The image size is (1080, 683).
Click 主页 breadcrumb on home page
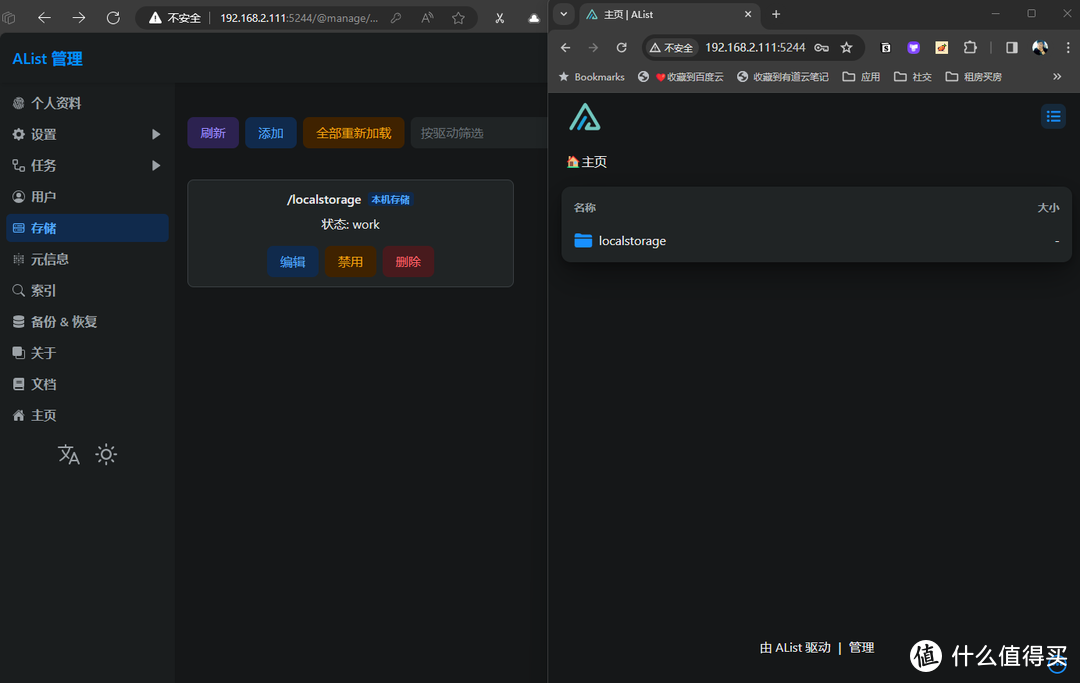click(x=587, y=162)
